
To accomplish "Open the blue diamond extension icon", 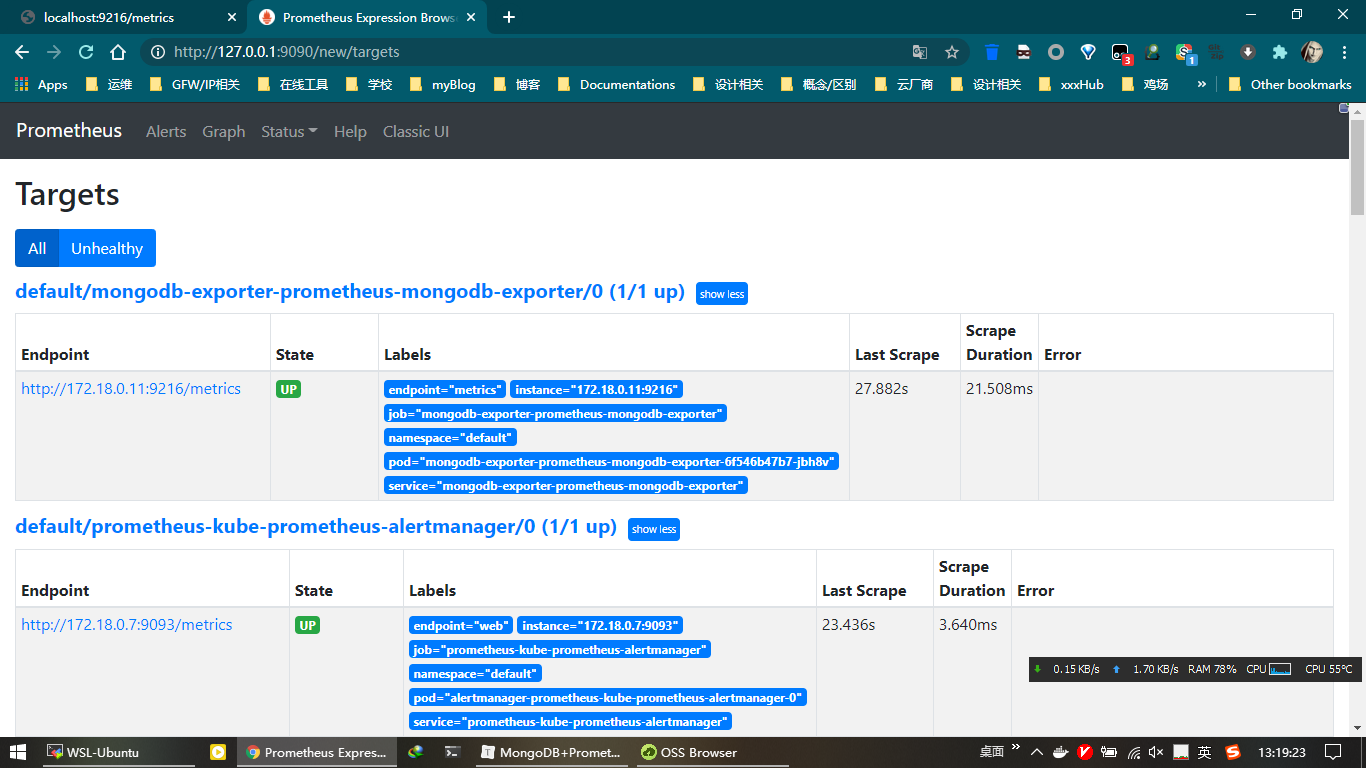I will 1088,52.
